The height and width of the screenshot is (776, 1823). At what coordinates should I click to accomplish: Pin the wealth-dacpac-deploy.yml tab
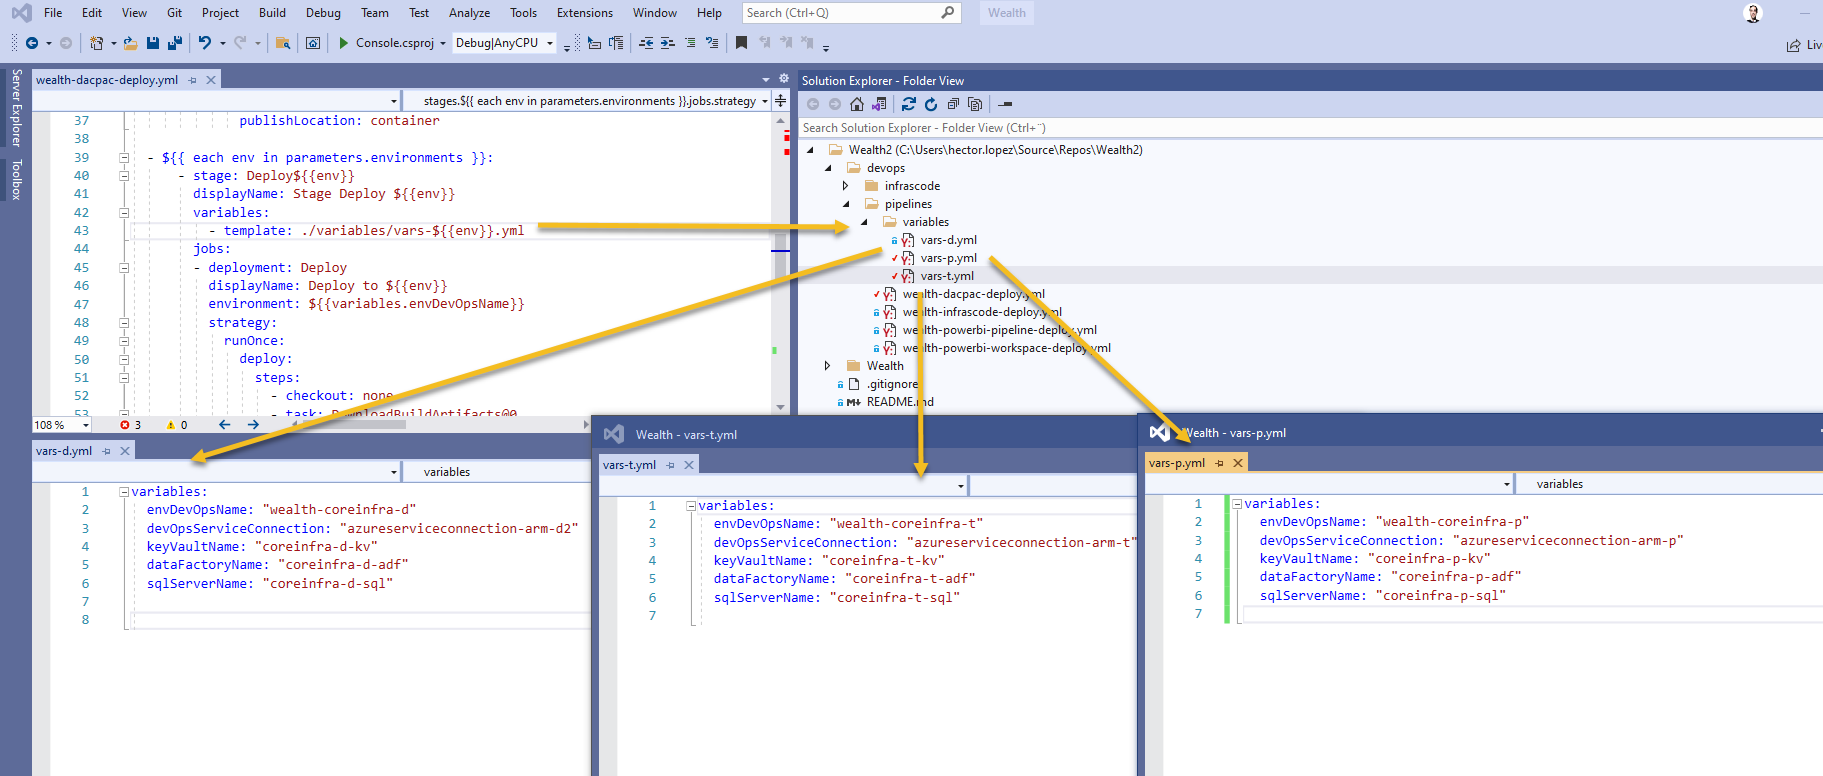[x=192, y=80]
